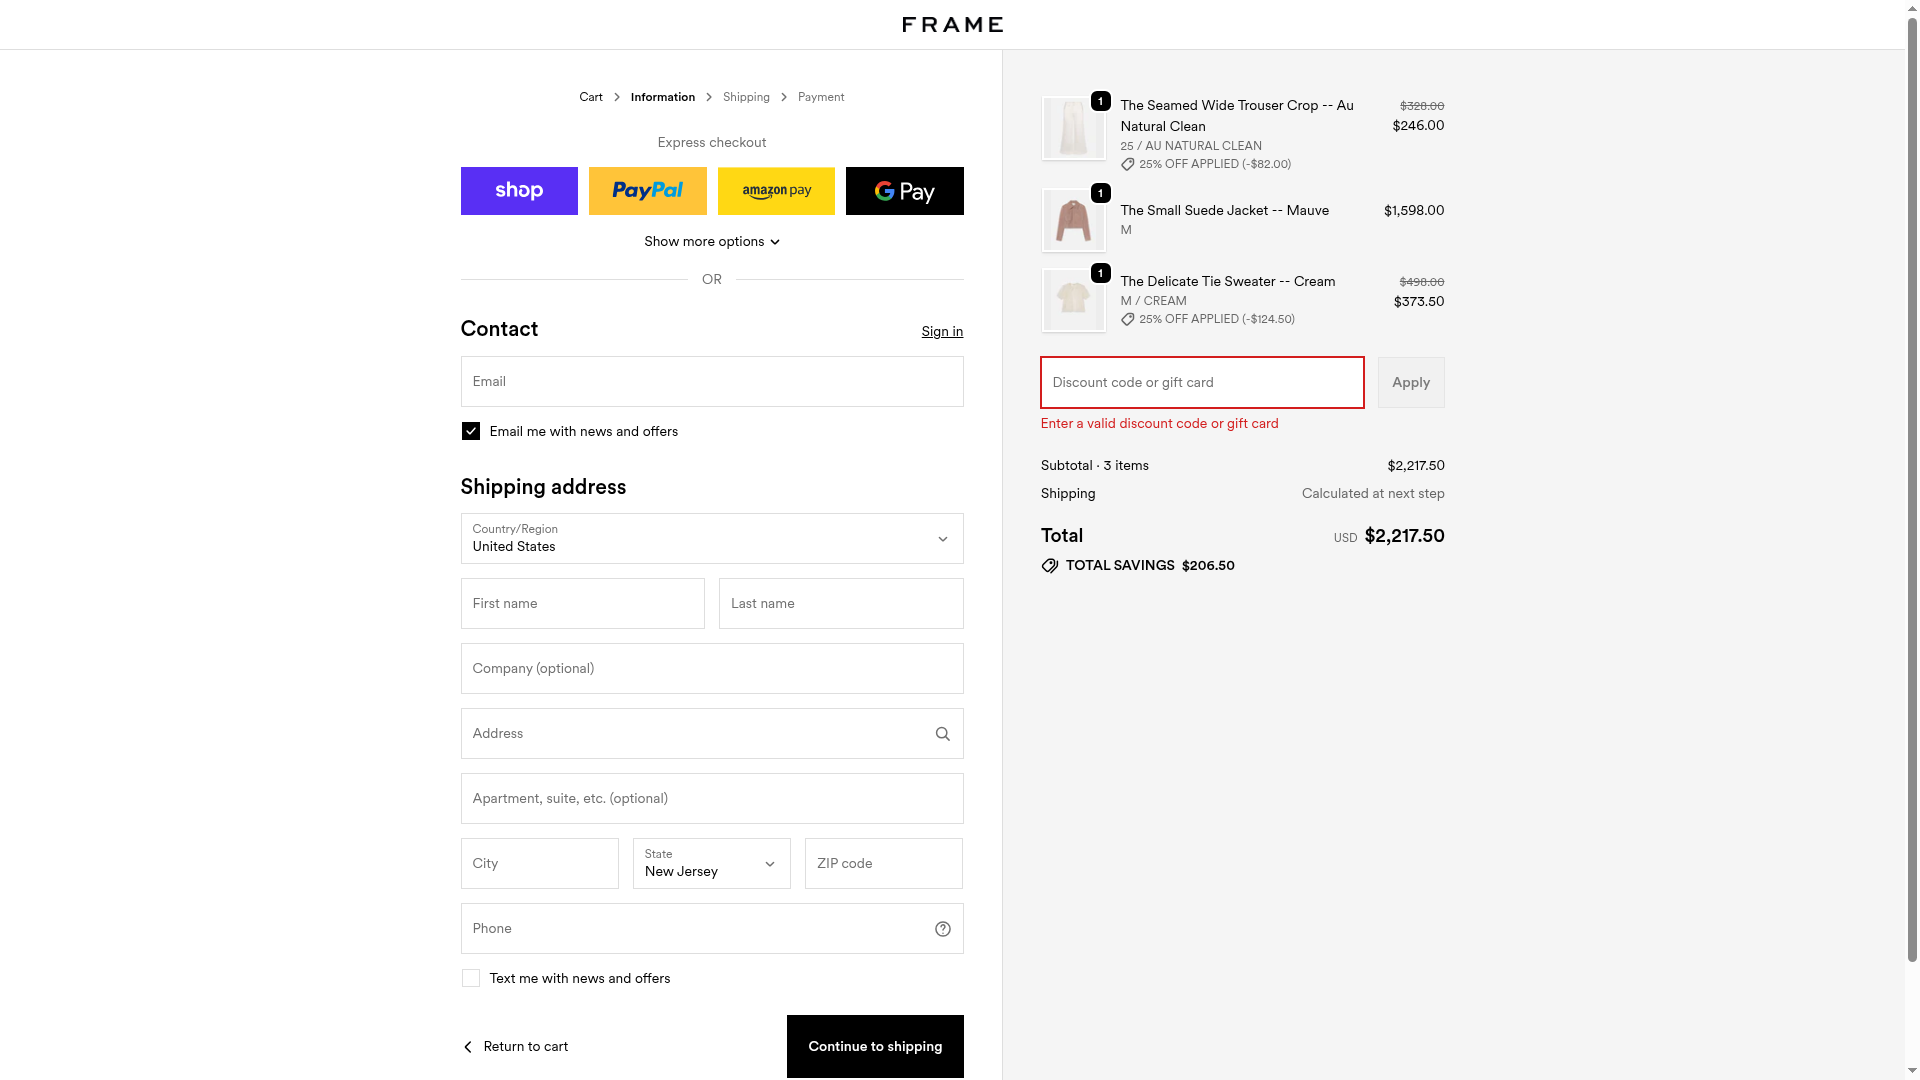Open the Country/Region dropdown
Viewport: 1920px width, 1080px height.
[x=711, y=539]
